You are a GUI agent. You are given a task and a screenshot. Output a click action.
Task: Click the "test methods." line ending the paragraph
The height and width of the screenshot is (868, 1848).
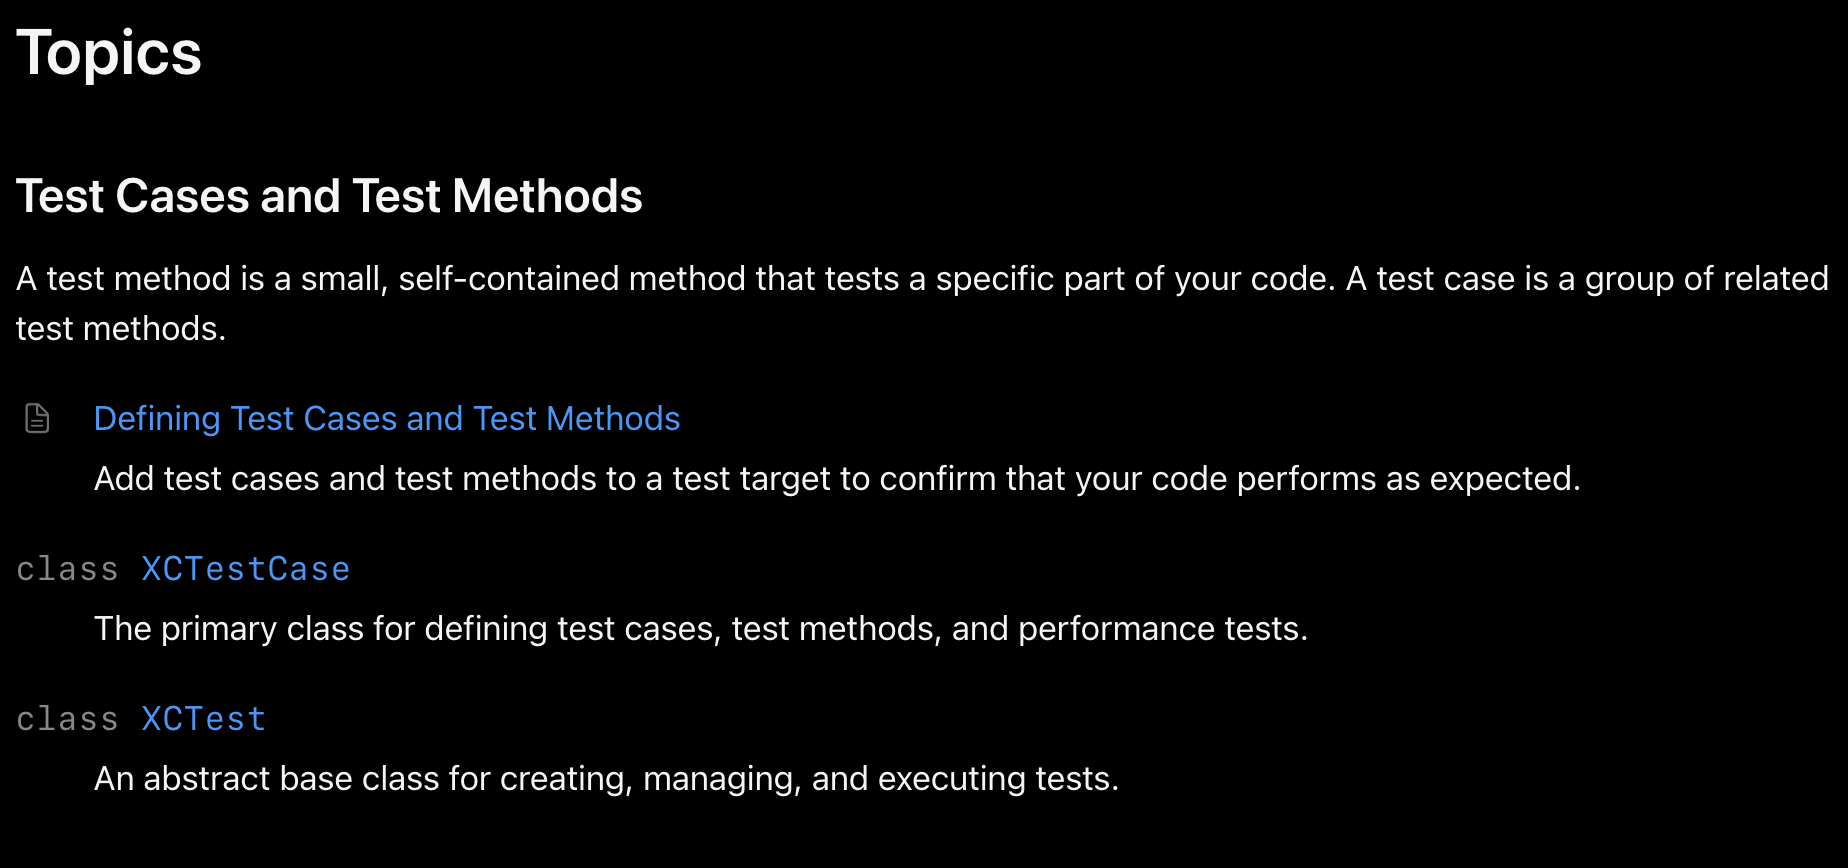[121, 329]
